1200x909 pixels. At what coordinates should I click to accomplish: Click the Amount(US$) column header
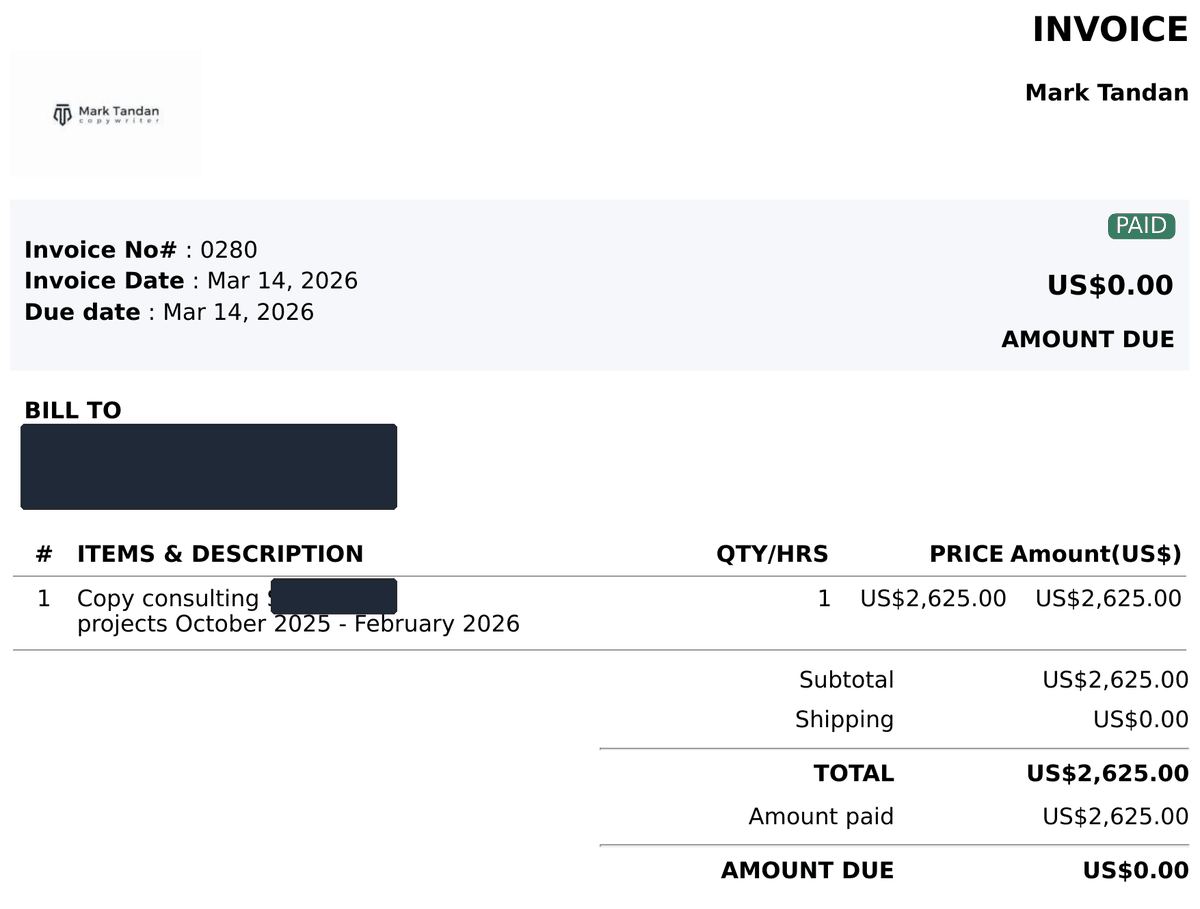pos(1096,554)
